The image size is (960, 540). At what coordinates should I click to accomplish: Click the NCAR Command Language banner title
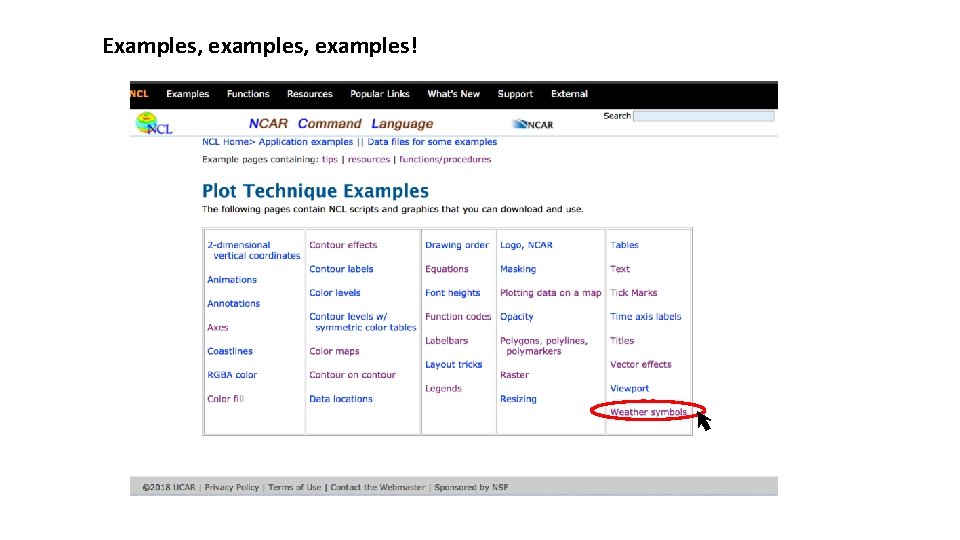pos(340,123)
